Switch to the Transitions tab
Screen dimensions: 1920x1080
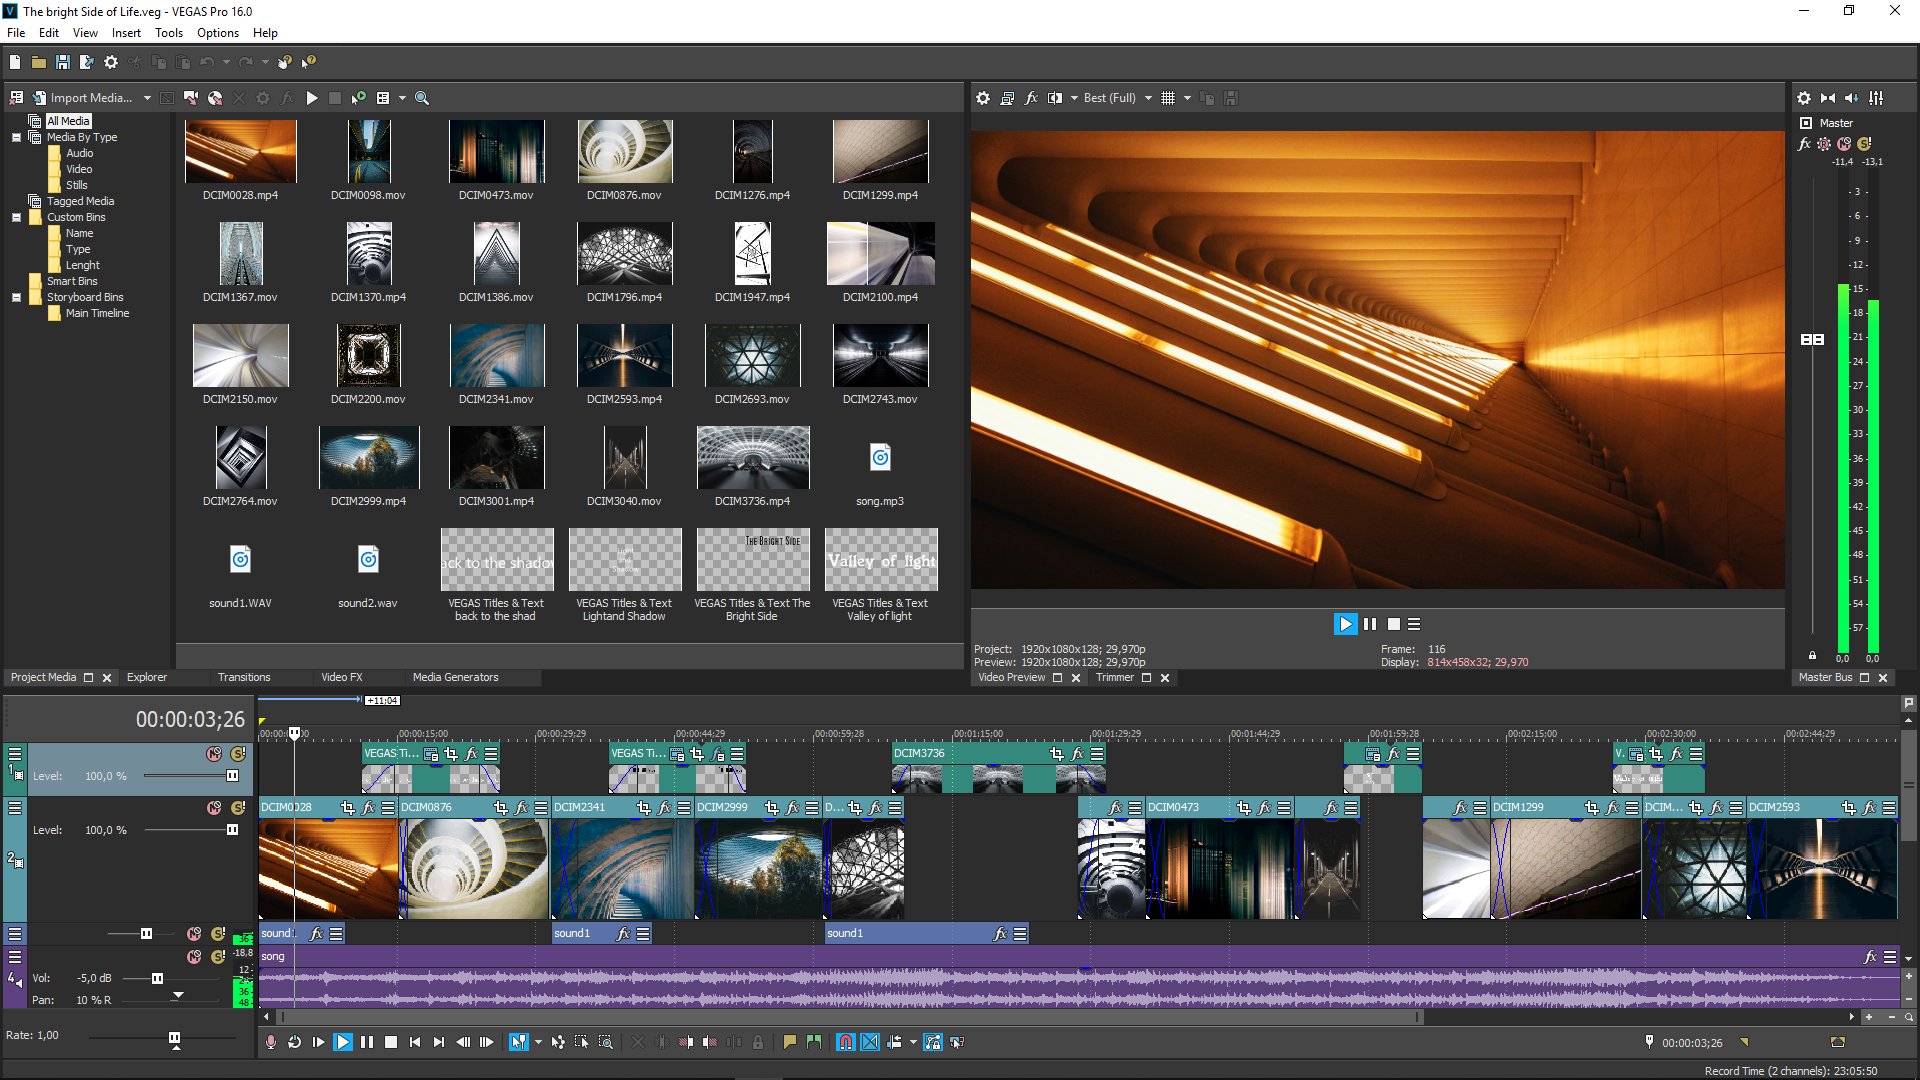[244, 677]
